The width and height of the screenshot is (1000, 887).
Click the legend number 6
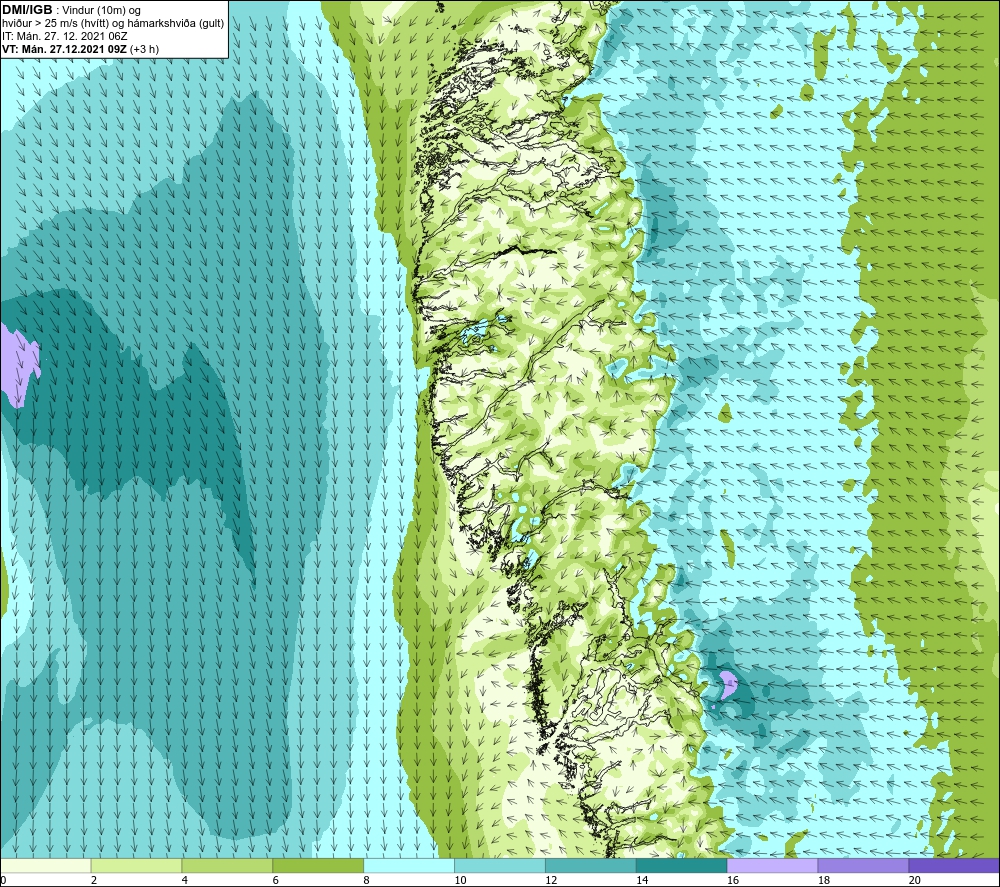[276, 881]
